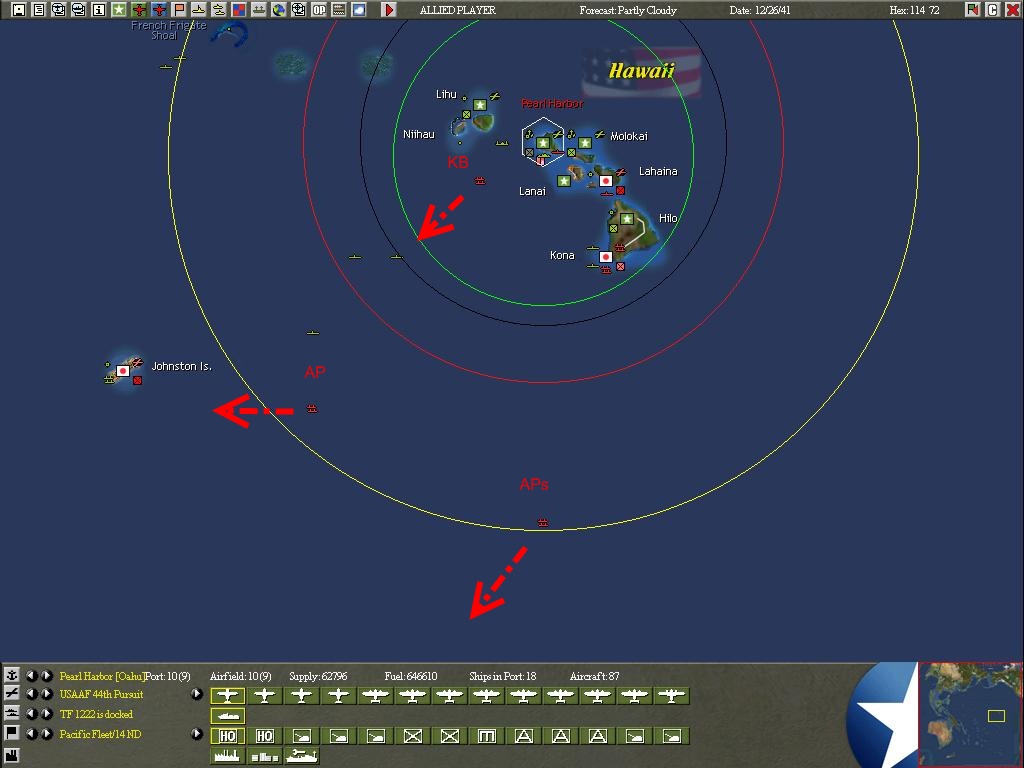Viewport: 1024px width, 768px height.
Task: Click the globe map icon on toolbar
Action: (280, 9)
